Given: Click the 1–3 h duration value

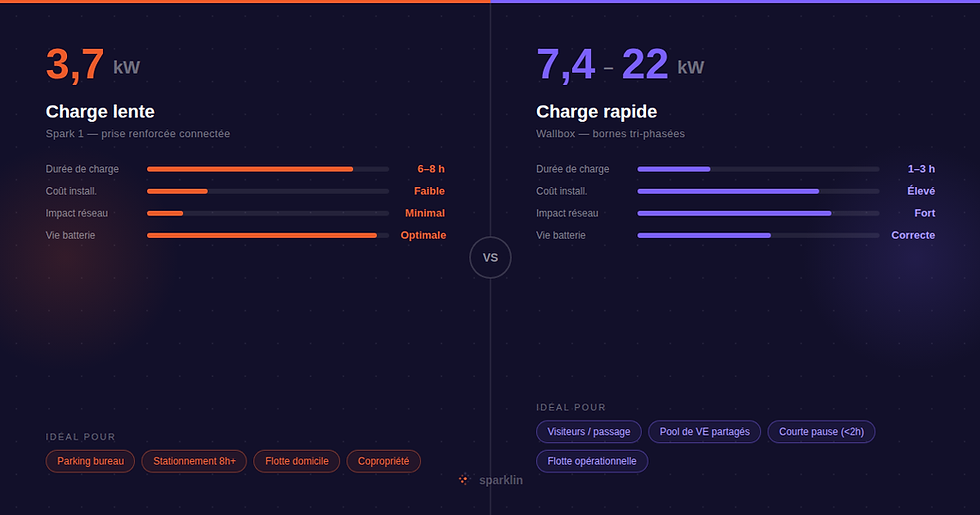Looking at the screenshot, I should tap(921, 169).
